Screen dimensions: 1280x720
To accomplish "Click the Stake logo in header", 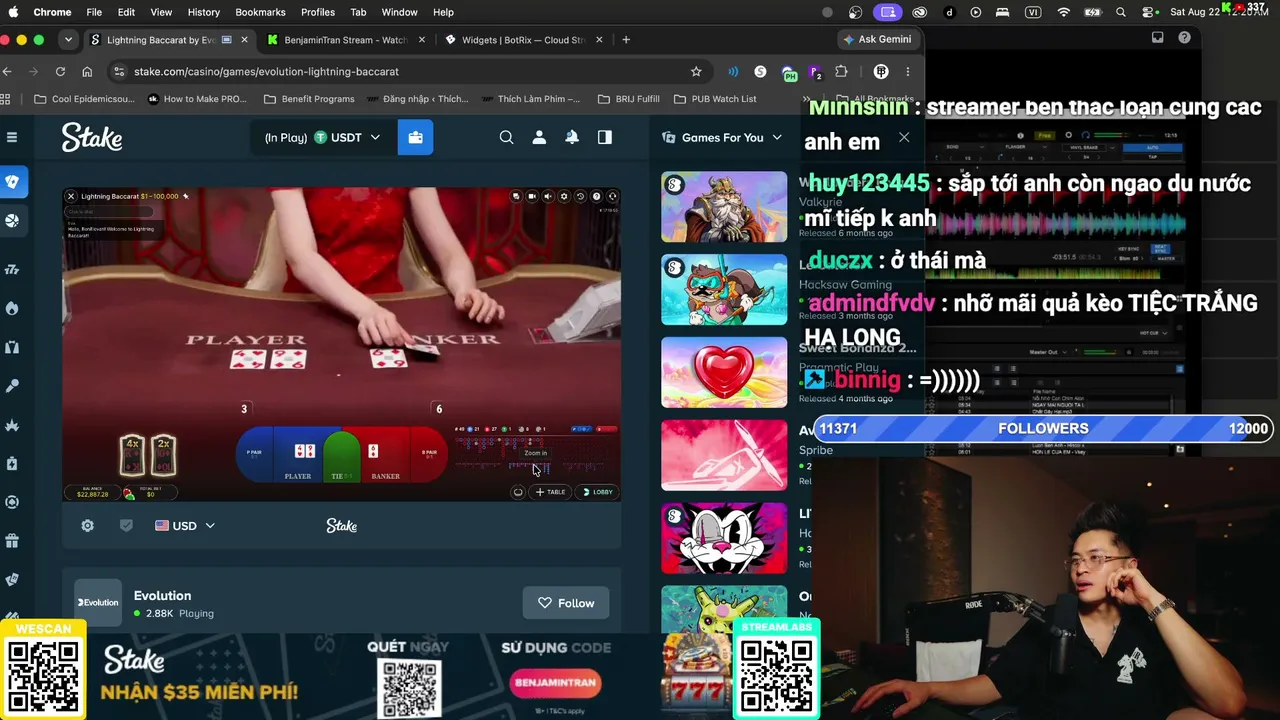I will coord(92,137).
